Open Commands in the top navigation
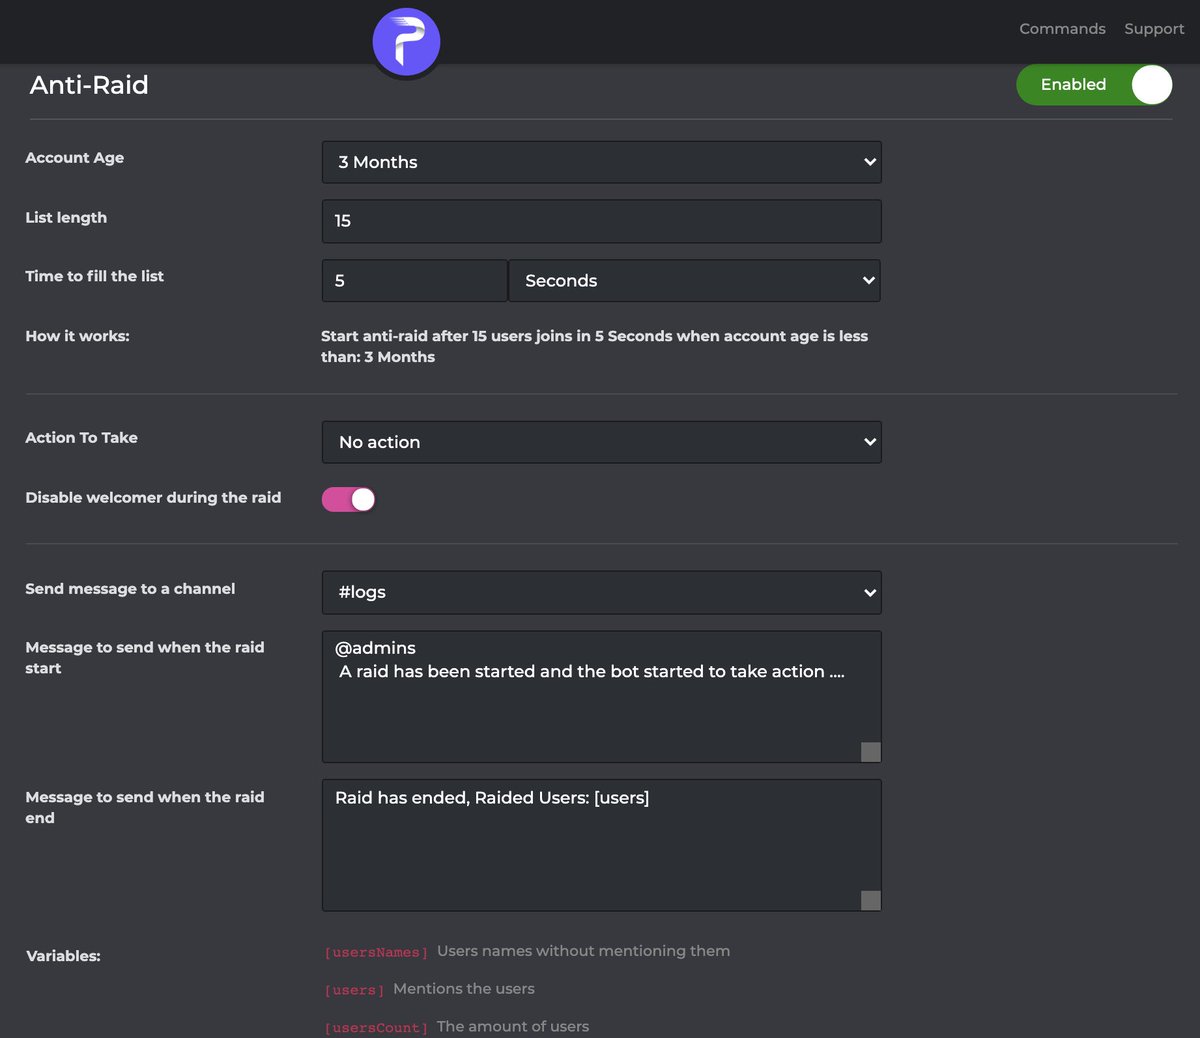1200x1038 pixels. point(1062,29)
